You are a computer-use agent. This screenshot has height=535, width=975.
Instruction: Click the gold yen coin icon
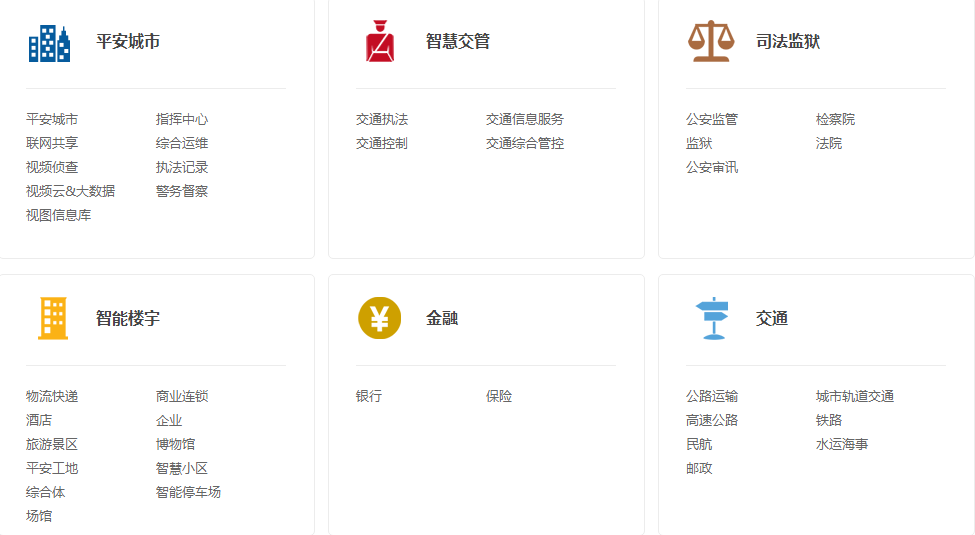(379, 318)
